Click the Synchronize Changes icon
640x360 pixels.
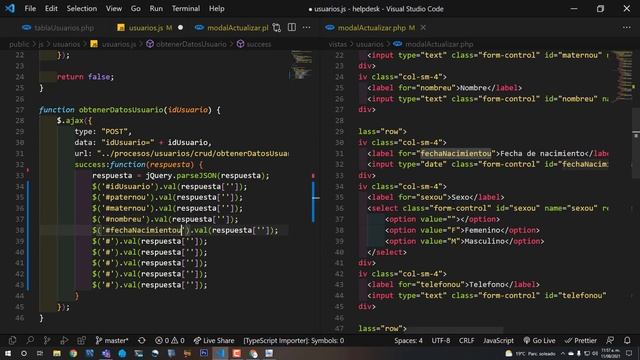[x=142, y=340]
